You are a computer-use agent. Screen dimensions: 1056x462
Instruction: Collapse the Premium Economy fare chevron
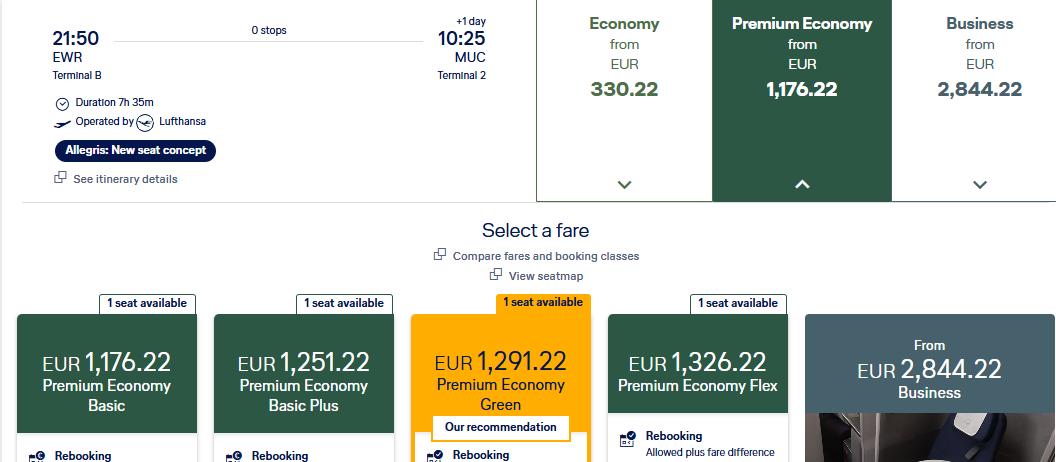coord(801,185)
